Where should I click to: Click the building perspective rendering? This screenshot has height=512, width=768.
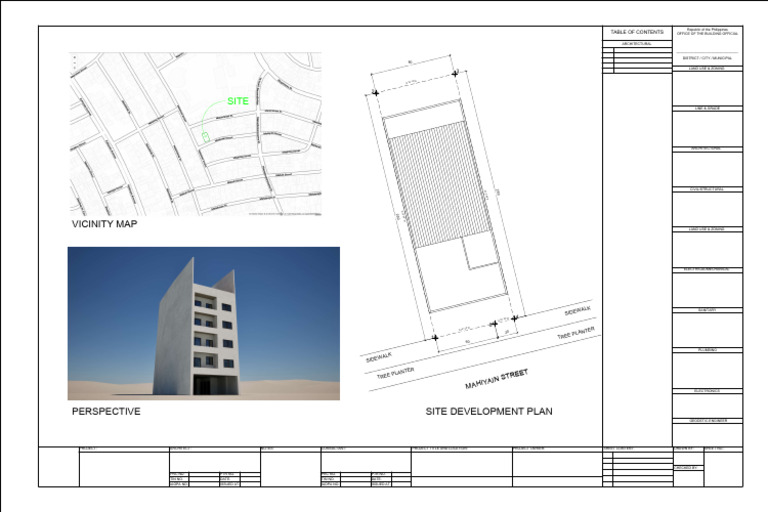pos(204,323)
